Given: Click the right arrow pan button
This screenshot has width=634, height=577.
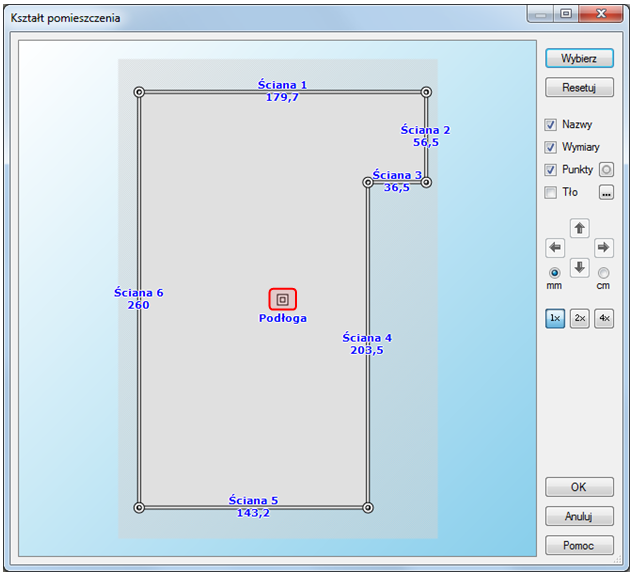Looking at the screenshot, I should click(603, 247).
